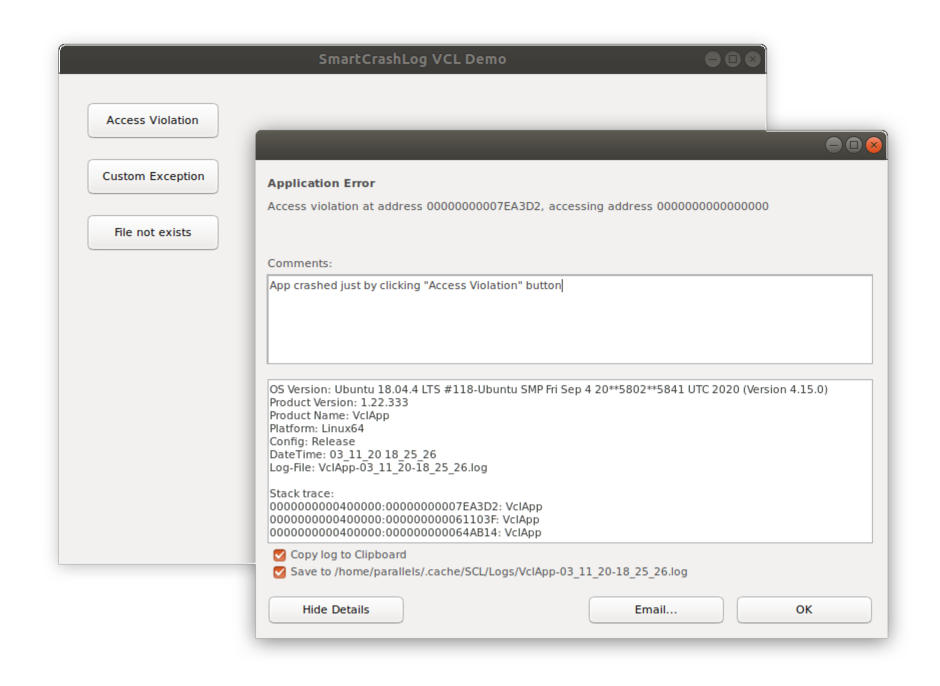Viewport: 940px width, 686px height.
Task: Click the Access Violation button
Action: tap(153, 121)
